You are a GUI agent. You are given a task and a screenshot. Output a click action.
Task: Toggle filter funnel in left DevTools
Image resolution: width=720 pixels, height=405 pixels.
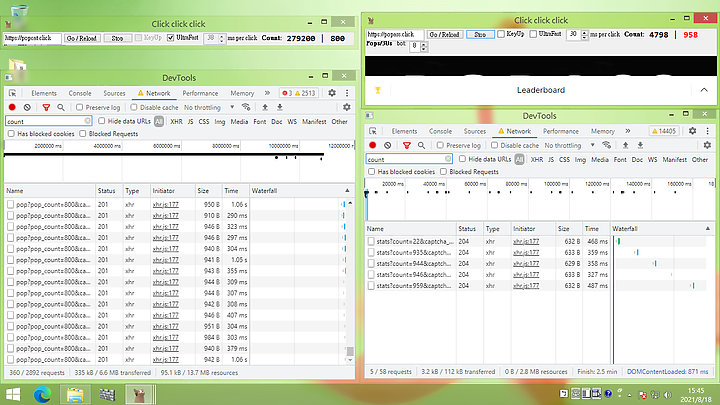(46, 107)
